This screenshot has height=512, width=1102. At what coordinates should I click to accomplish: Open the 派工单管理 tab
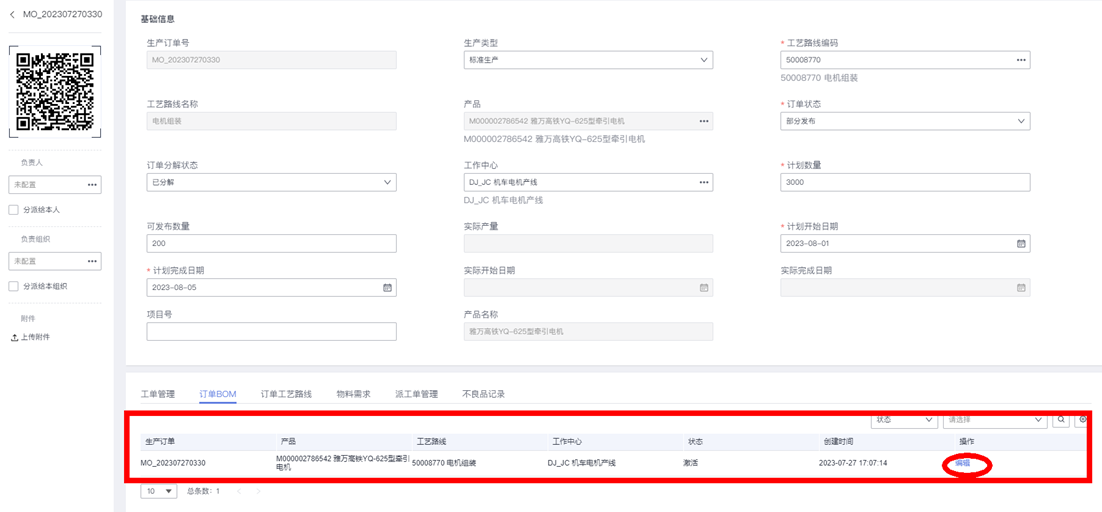coord(417,394)
